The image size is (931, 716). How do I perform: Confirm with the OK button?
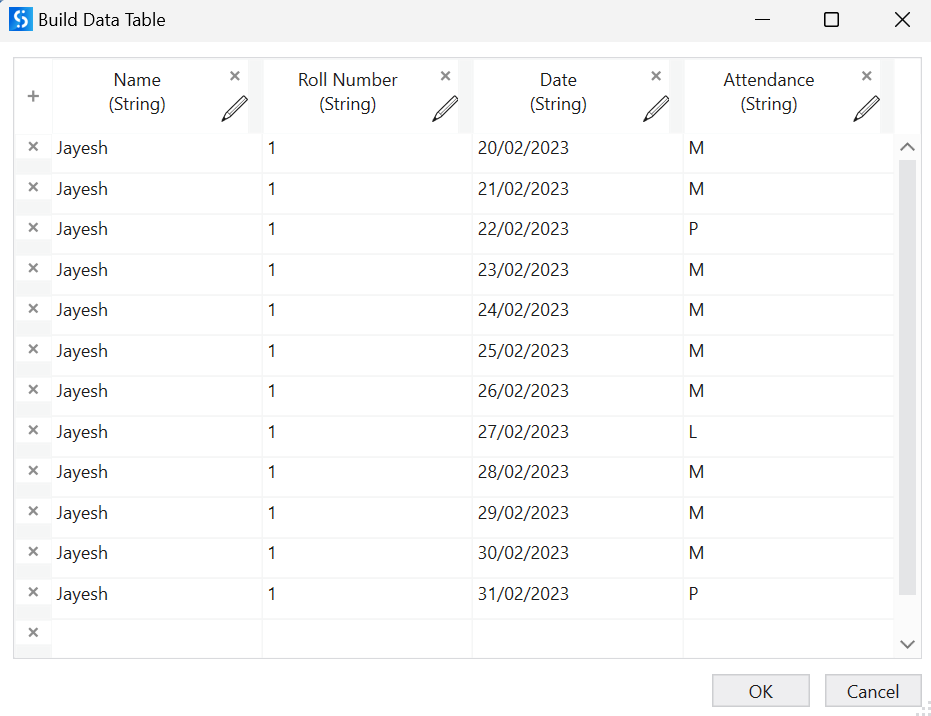[760, 691]
